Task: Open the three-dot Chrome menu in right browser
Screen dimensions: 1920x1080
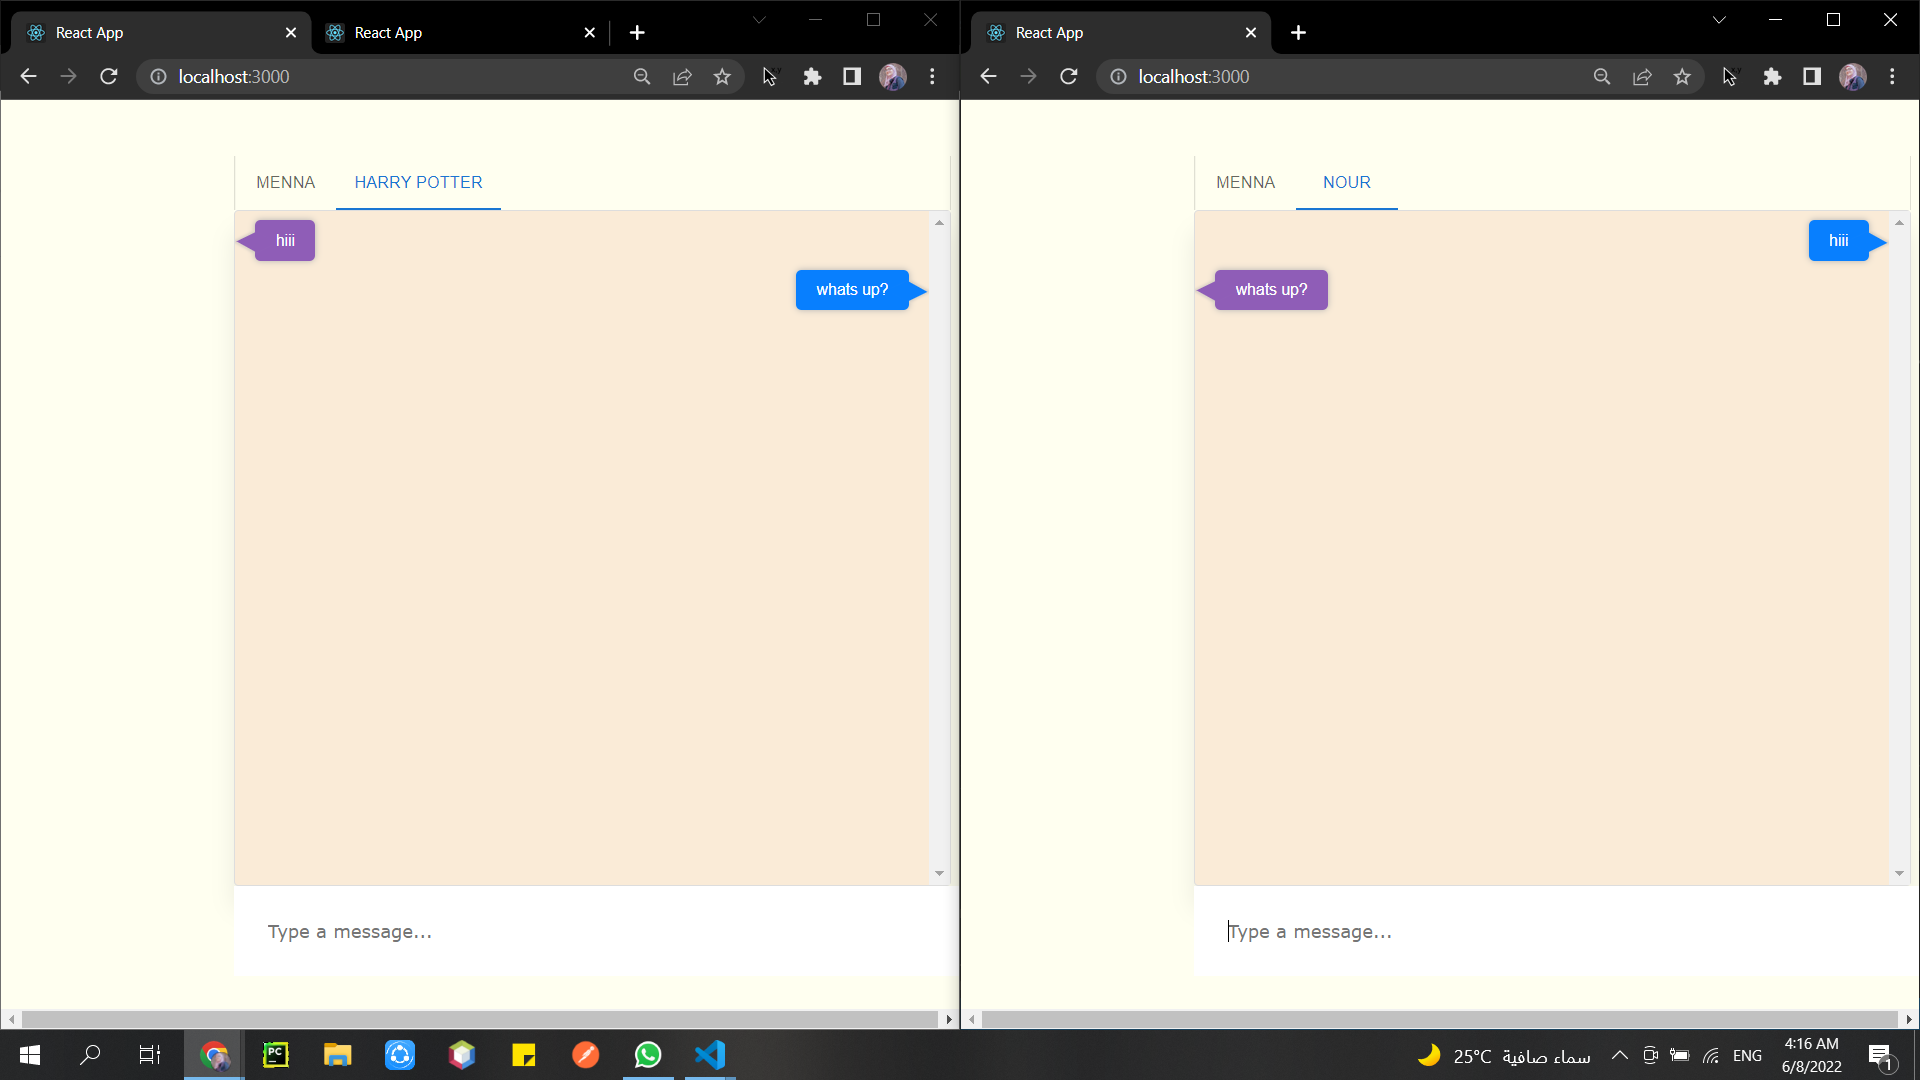Action: (1892, 76)
